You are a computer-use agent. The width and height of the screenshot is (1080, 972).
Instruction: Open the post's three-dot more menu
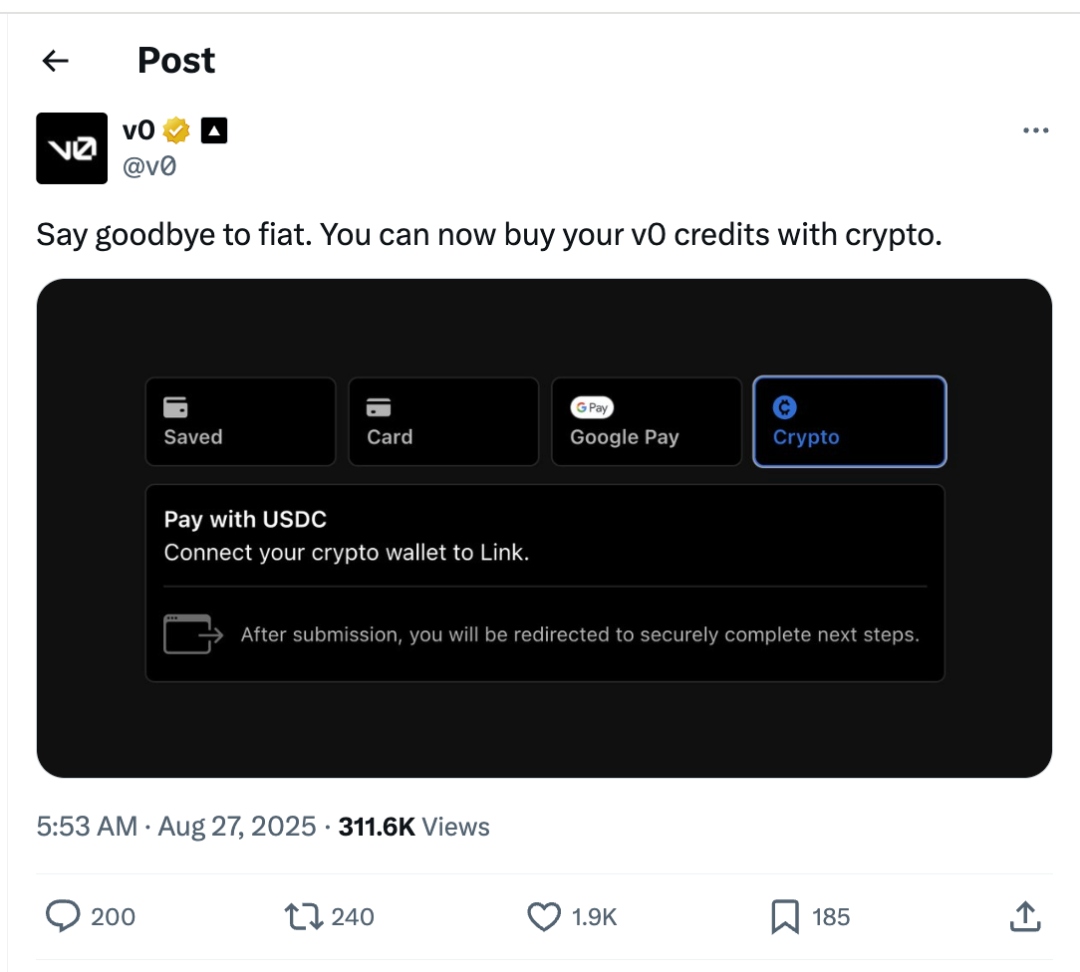tap(1035, 131)
